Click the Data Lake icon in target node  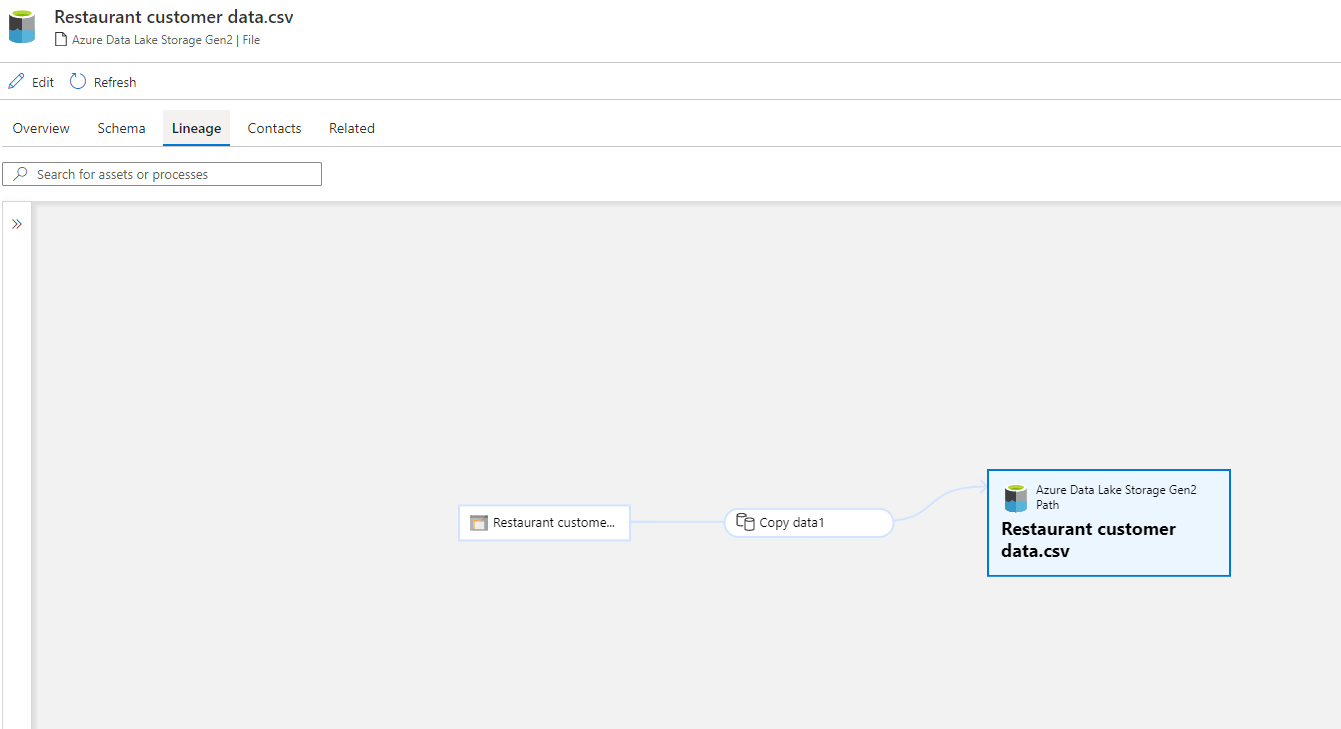pos(1016,498)
